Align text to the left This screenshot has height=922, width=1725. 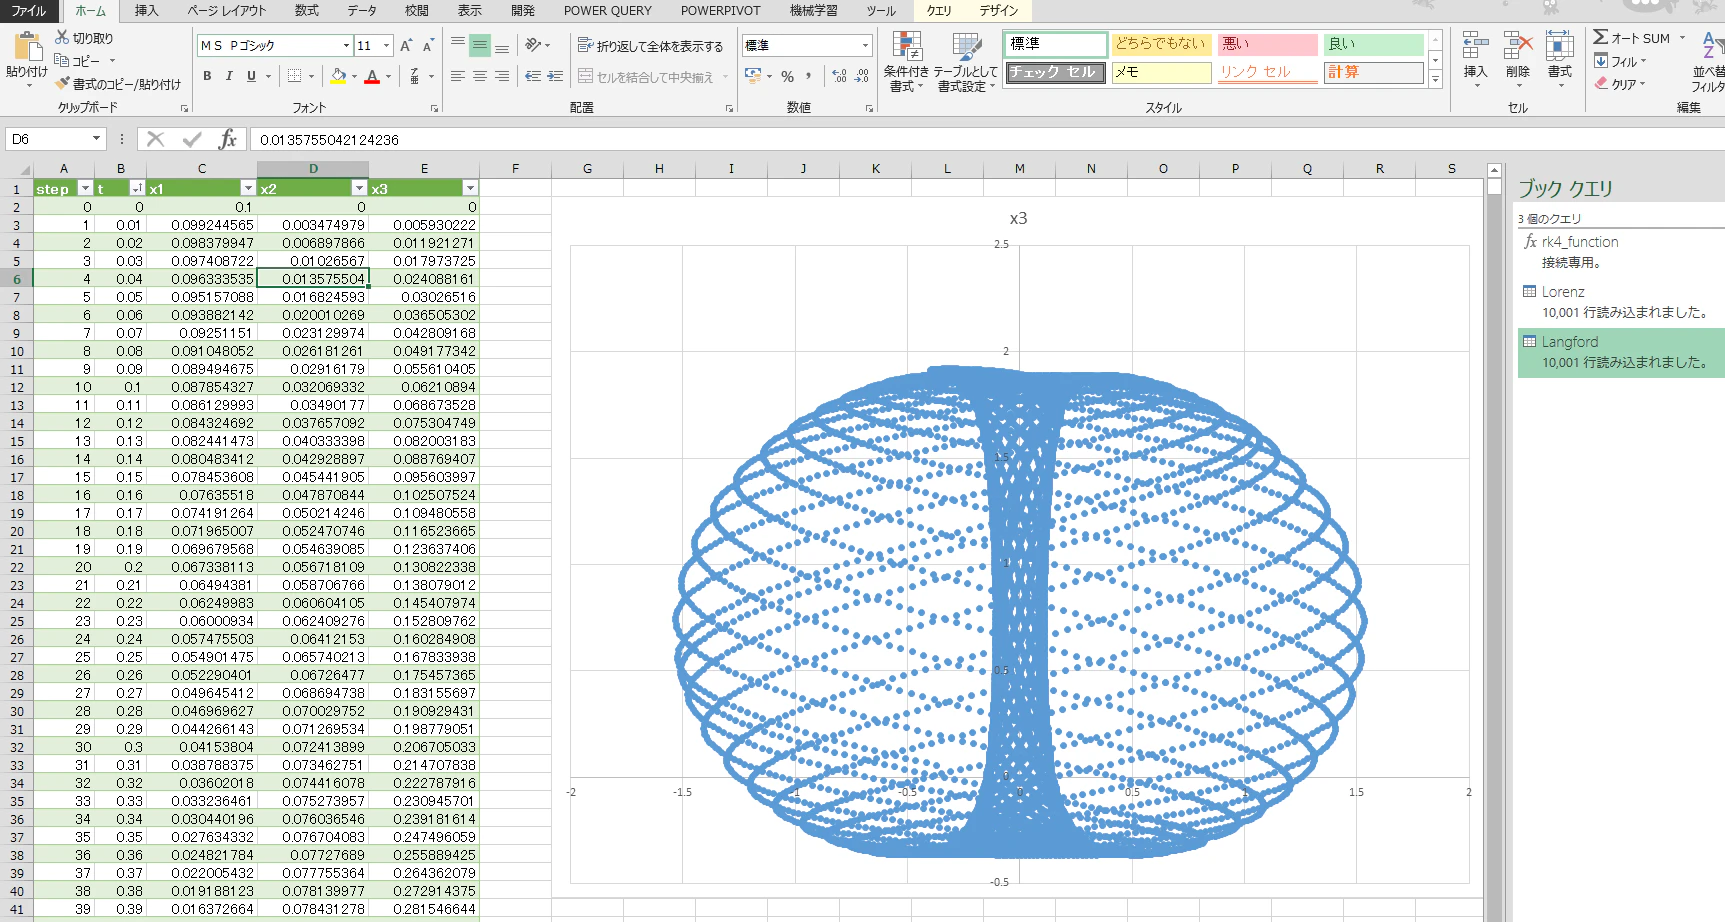[458, 76]
